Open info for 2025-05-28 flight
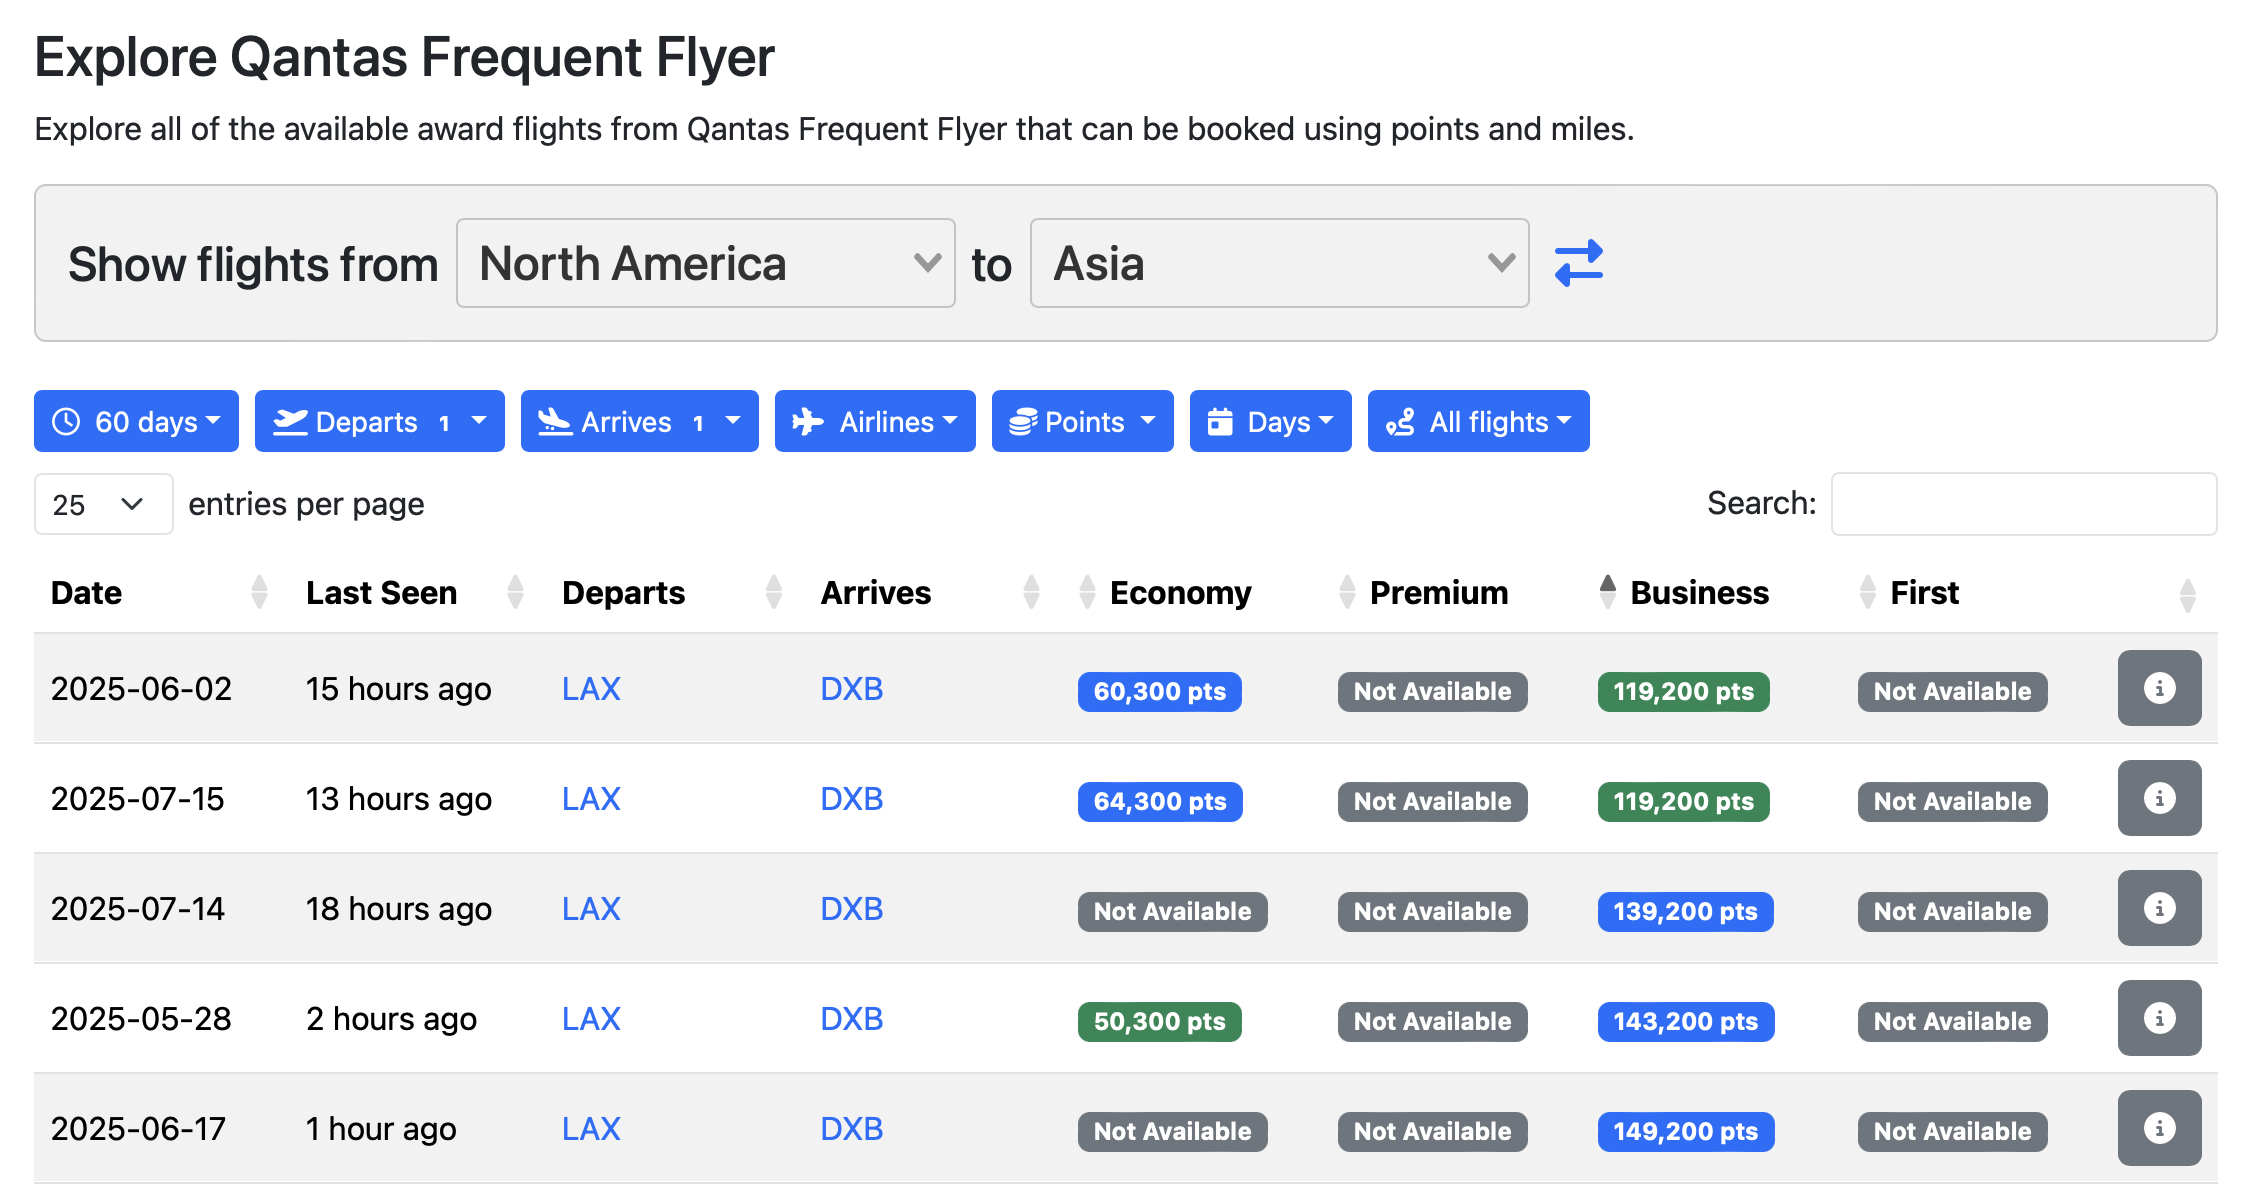This screenshot has height=1188, width=2242. coord(2158,1018)
